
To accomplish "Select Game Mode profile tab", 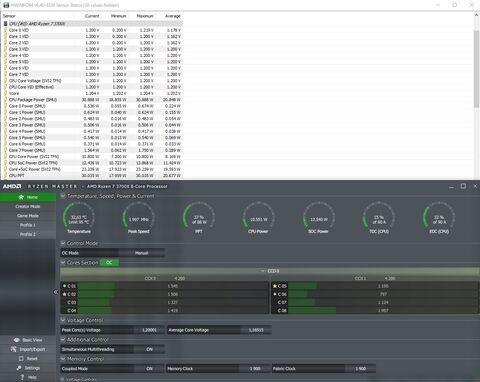I will pos(28,216).
